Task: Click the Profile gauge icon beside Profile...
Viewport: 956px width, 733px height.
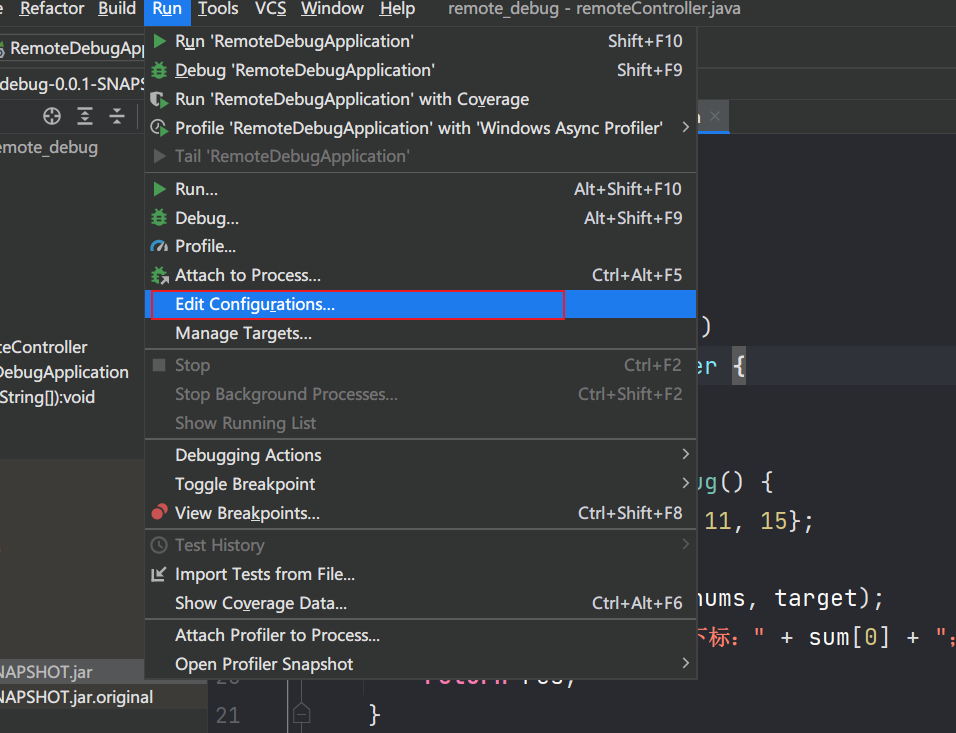Action: click(x=159, y=246)
